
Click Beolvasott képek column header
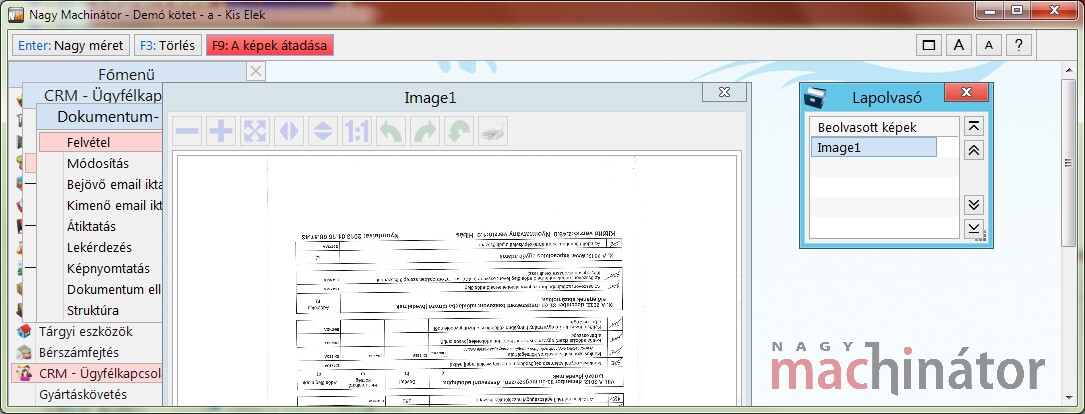click(884, 127)
